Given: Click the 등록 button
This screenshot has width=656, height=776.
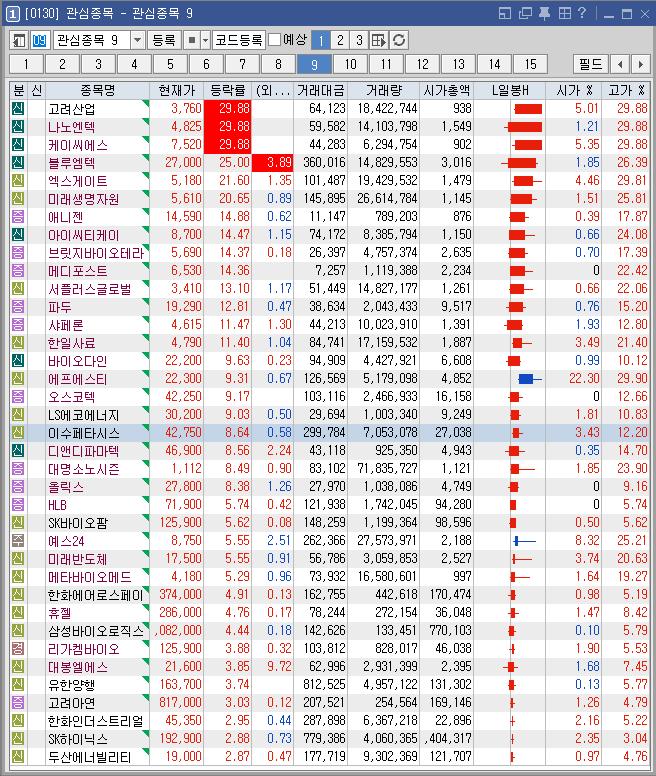Looking at the screenshot, I should pyautogui.click(x=164, y=40).
